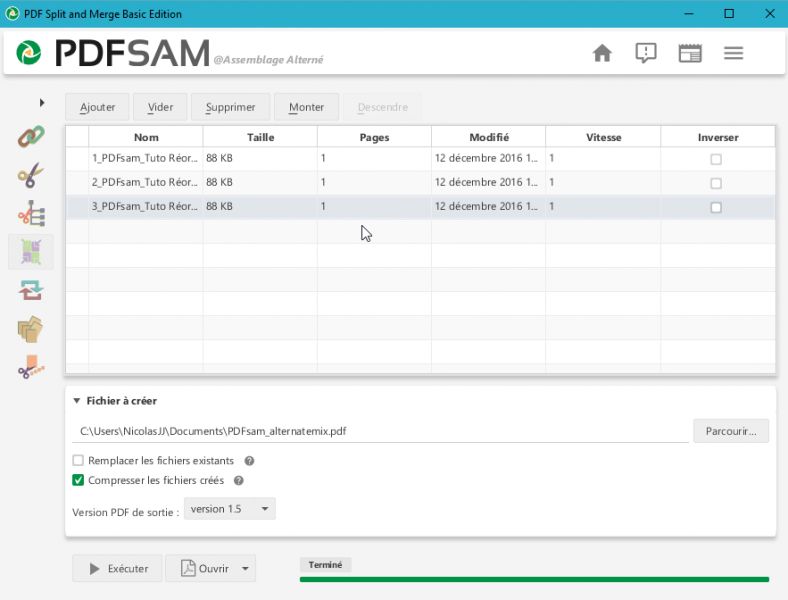Click the Version PDF de sortie label
The width and height of the screenshot is (788, 600).
coord(126,513)
